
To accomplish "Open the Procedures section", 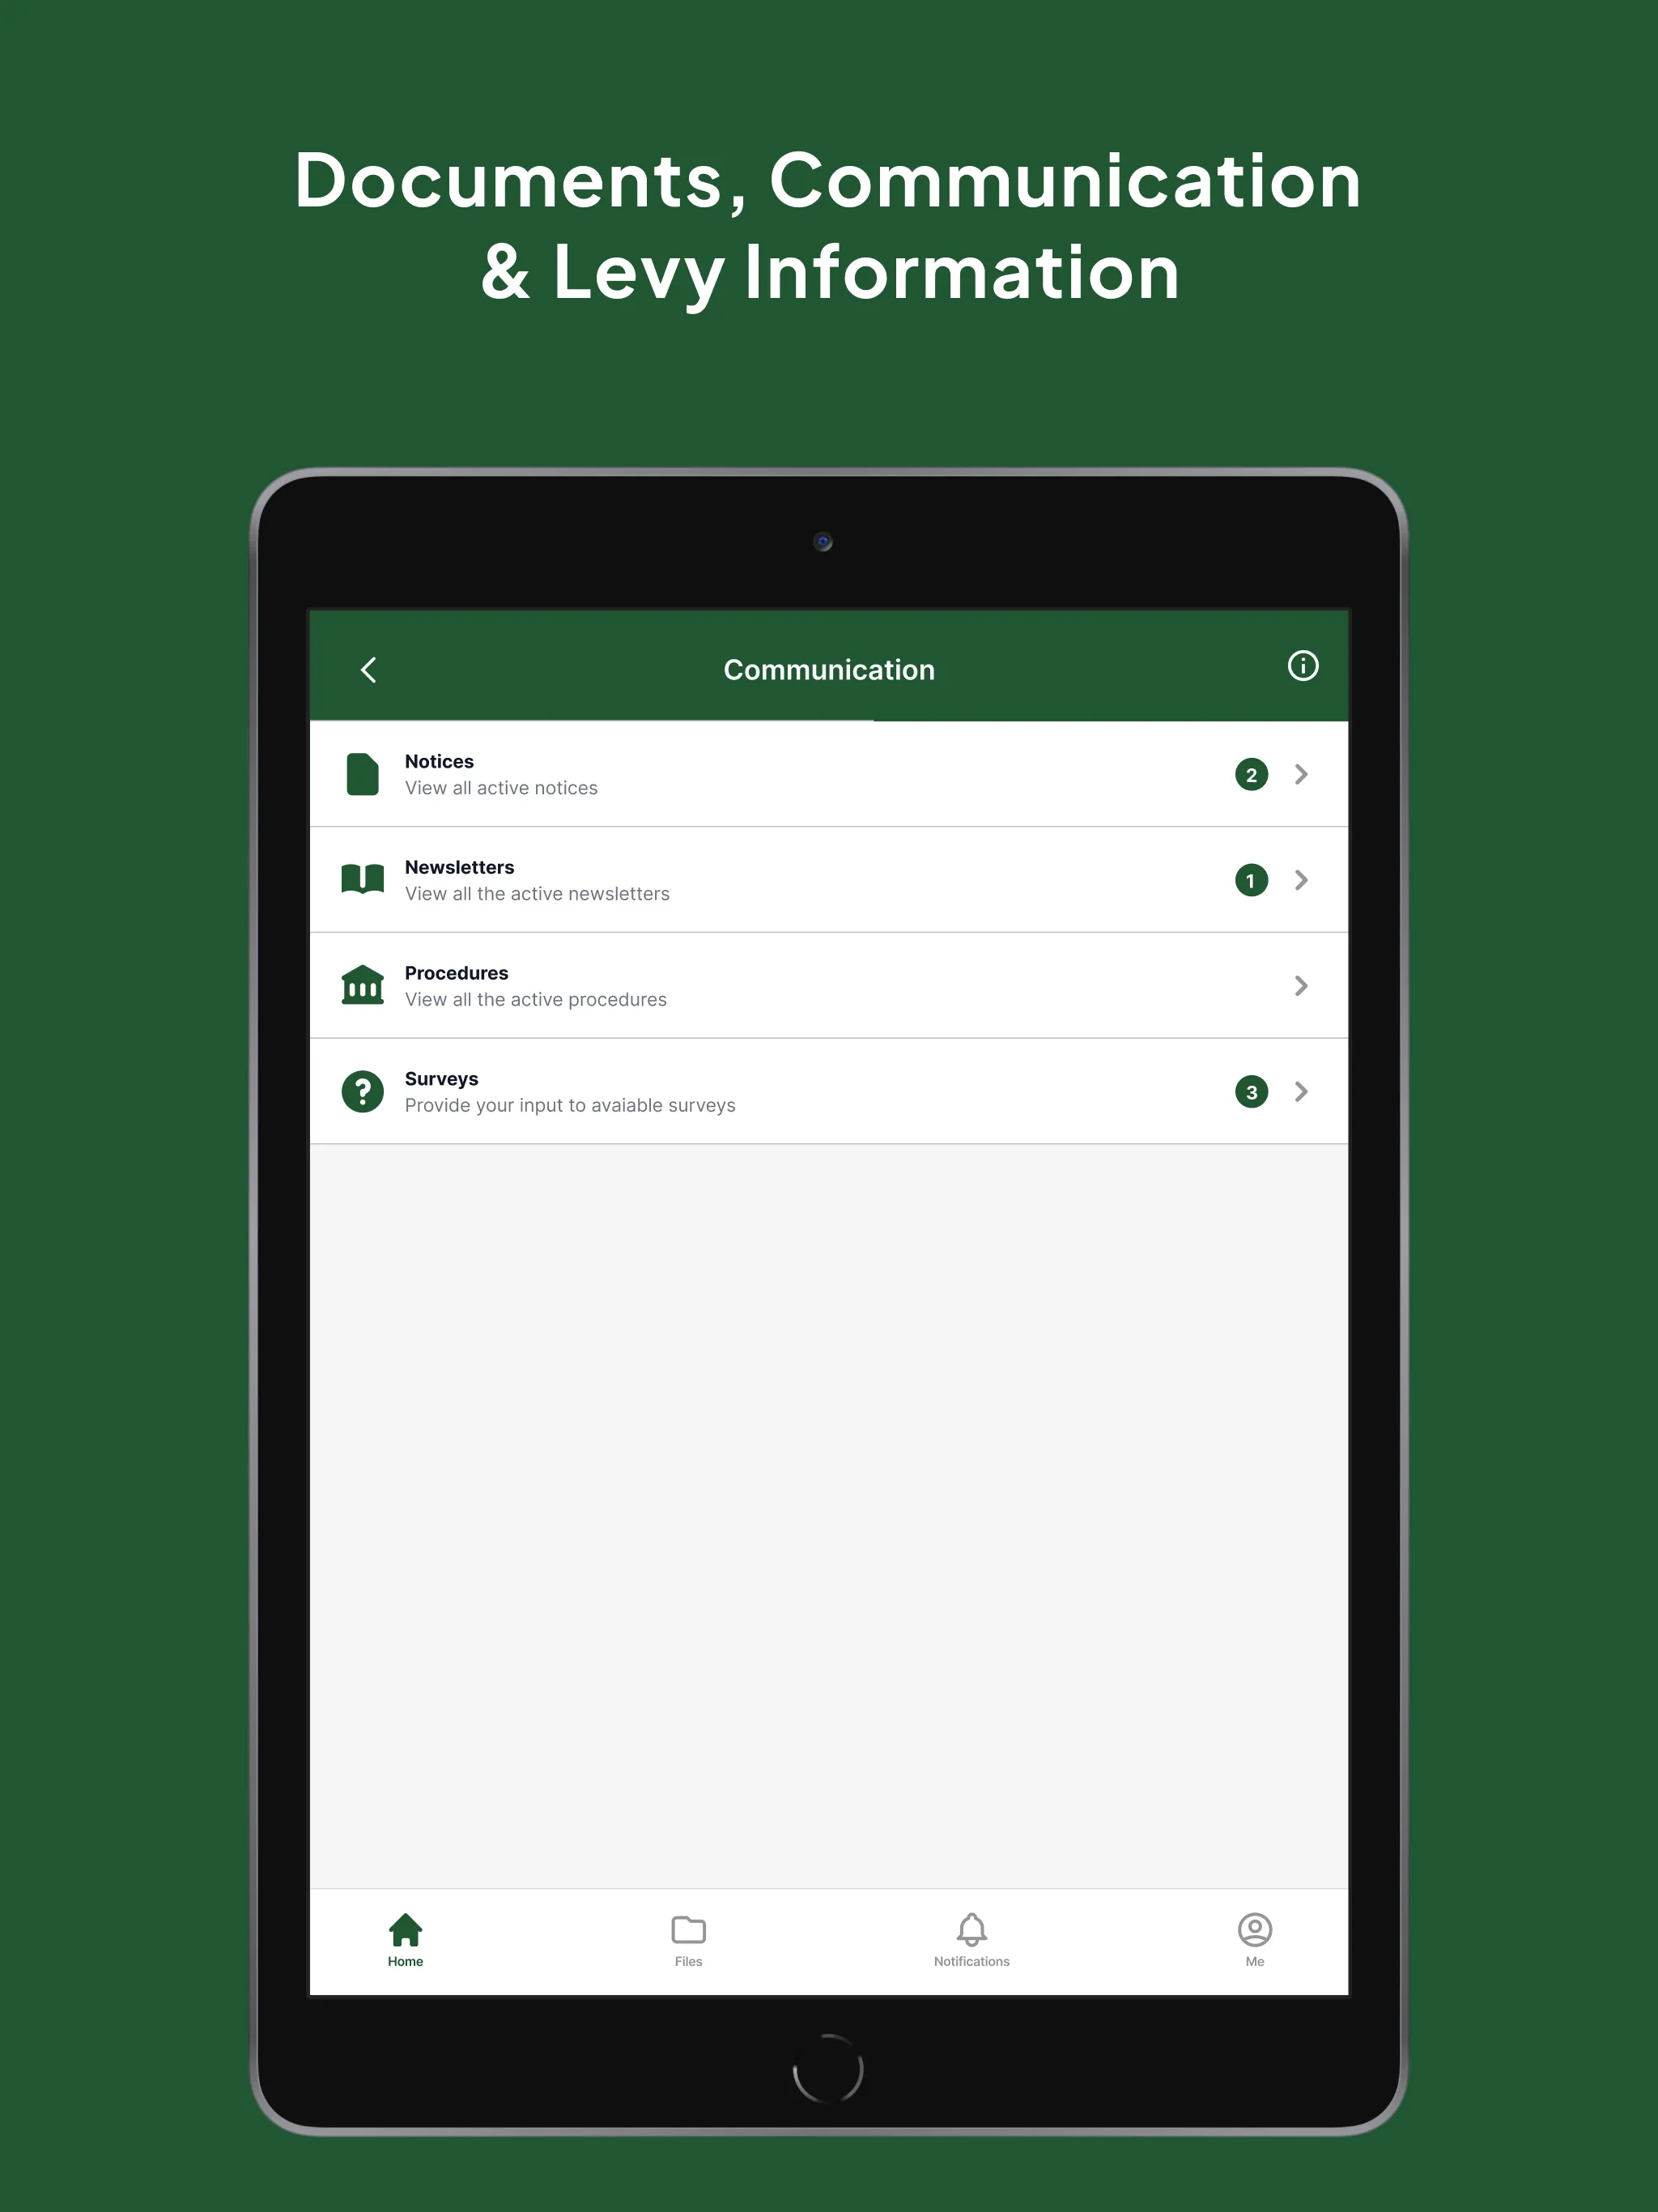I will point(829,984).
